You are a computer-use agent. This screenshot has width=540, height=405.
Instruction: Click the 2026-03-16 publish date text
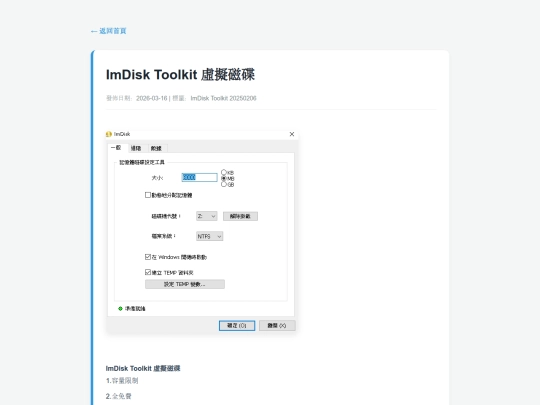(x=152, y=98)
